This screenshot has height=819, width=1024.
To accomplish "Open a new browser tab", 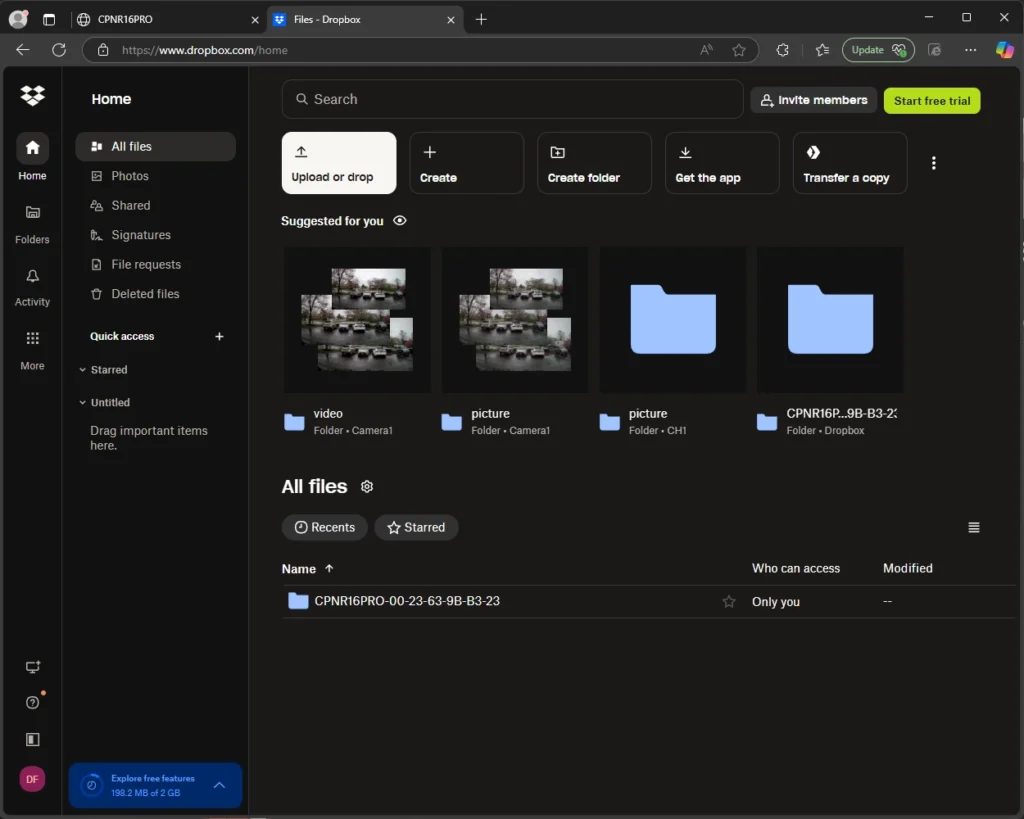I will [481, 20].
